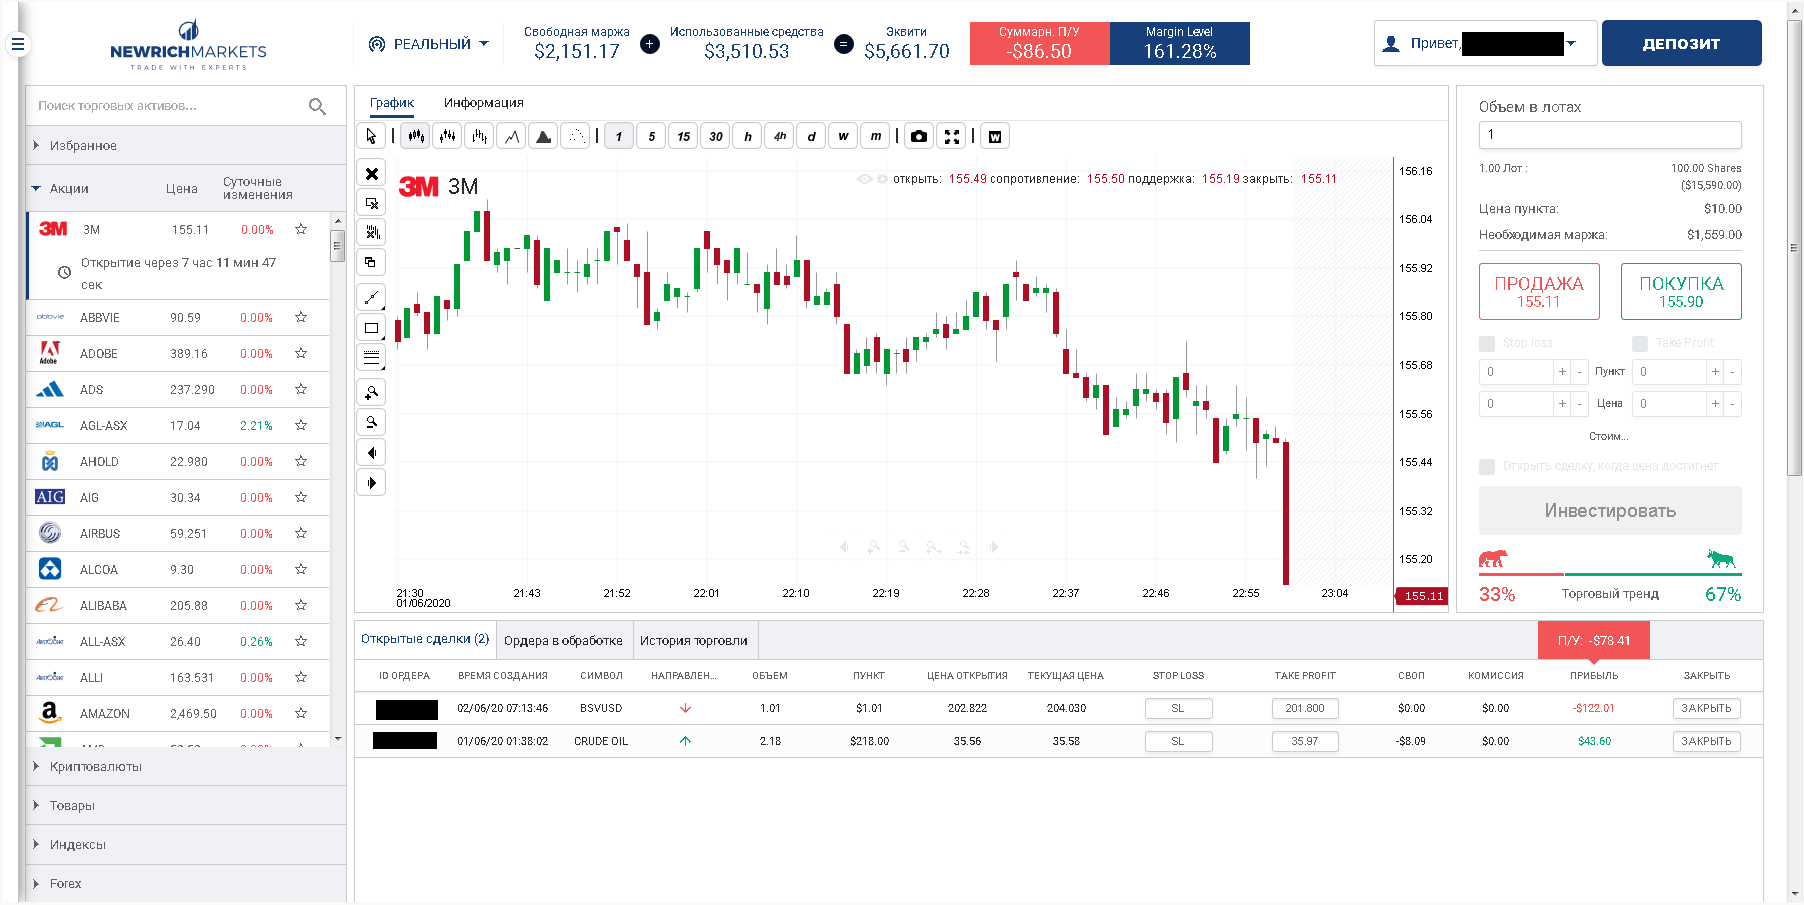Switch chart to candlestick style
This screenshot has width=1804, height=905.
point(416,136)
